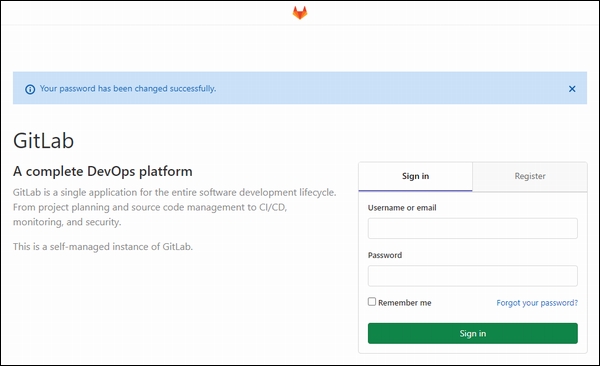Focus the Username or email field

pos(473,228)
